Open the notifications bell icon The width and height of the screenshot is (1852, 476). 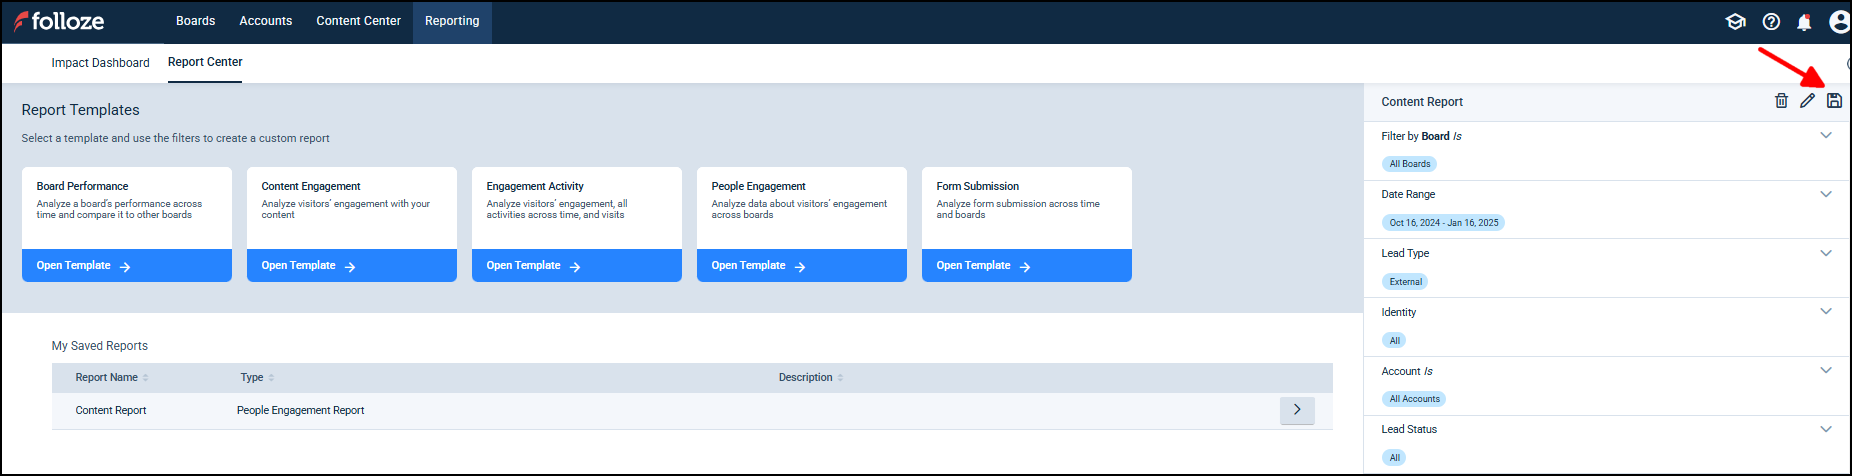pyautogui.click(x=1804, y=22)
